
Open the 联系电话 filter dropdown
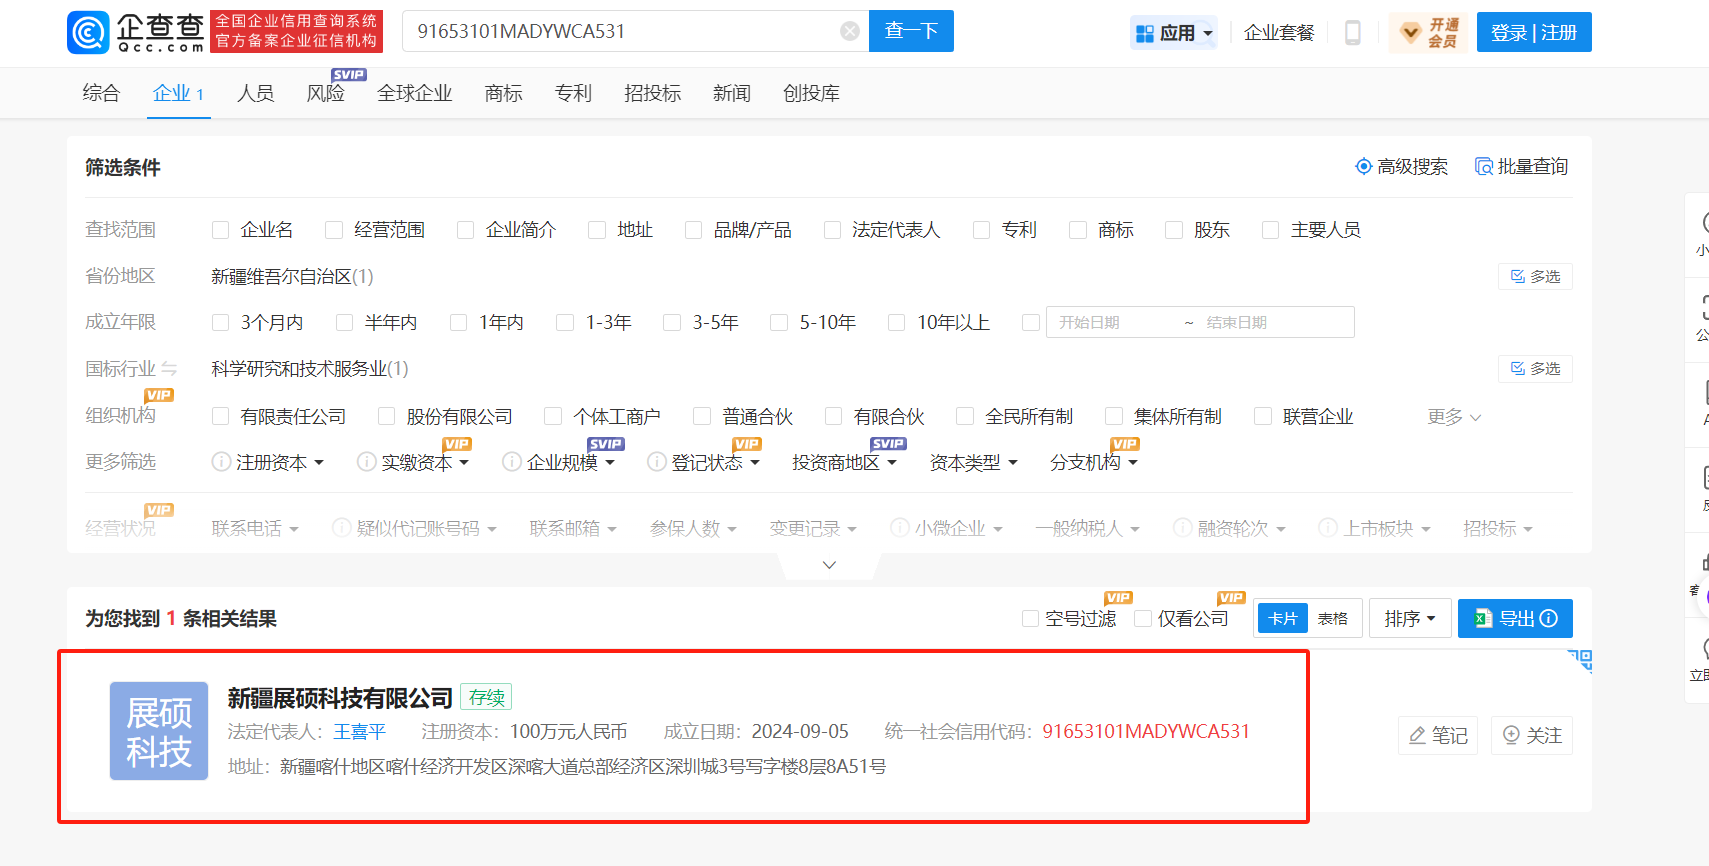(255, 529)
